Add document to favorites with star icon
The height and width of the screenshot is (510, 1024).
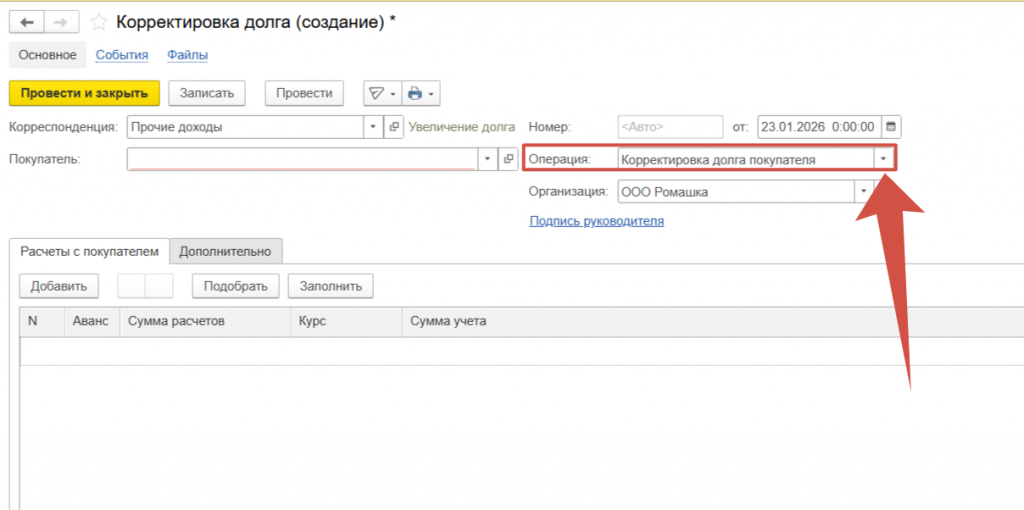pyautogui.click(x=99, y=22)
